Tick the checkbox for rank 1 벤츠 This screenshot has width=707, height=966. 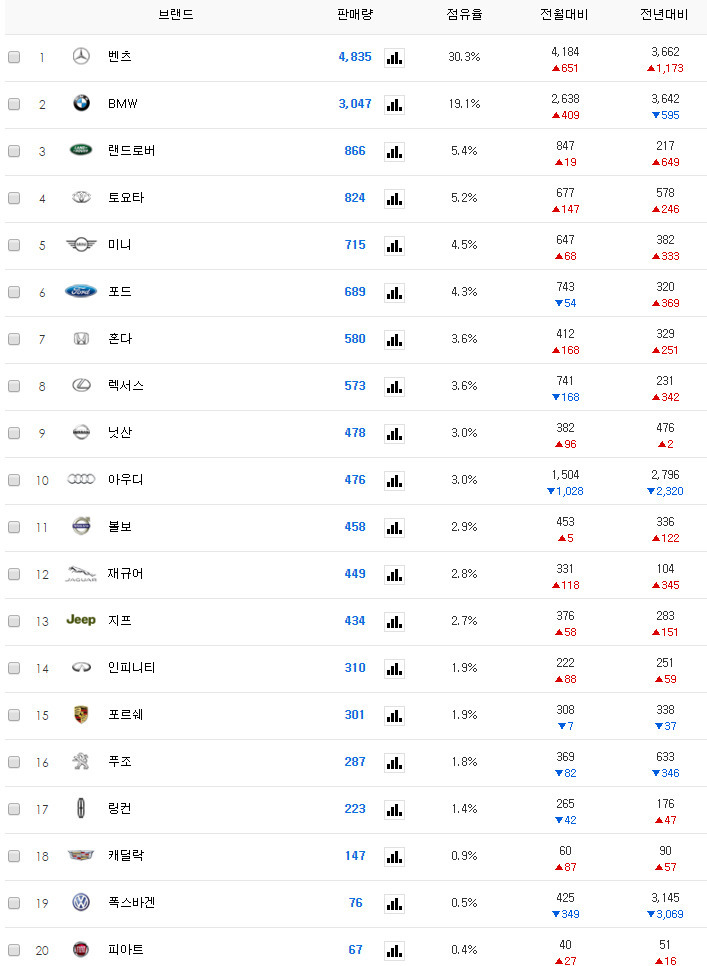tap(14, 57)
